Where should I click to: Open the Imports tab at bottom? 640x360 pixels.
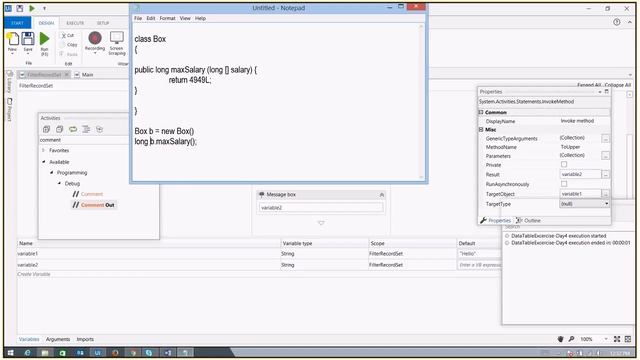85,339
